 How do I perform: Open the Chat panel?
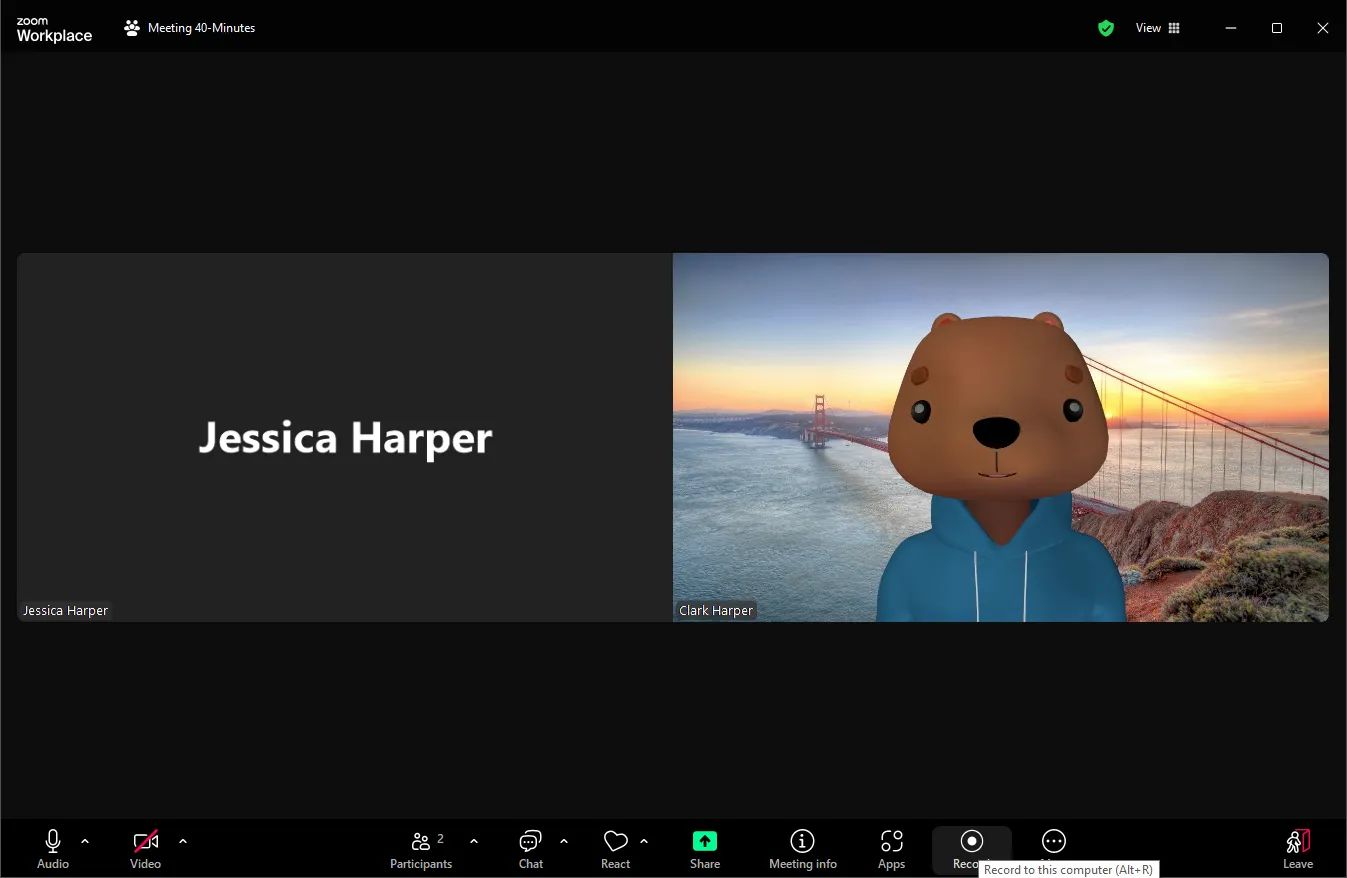pos(531,849)
